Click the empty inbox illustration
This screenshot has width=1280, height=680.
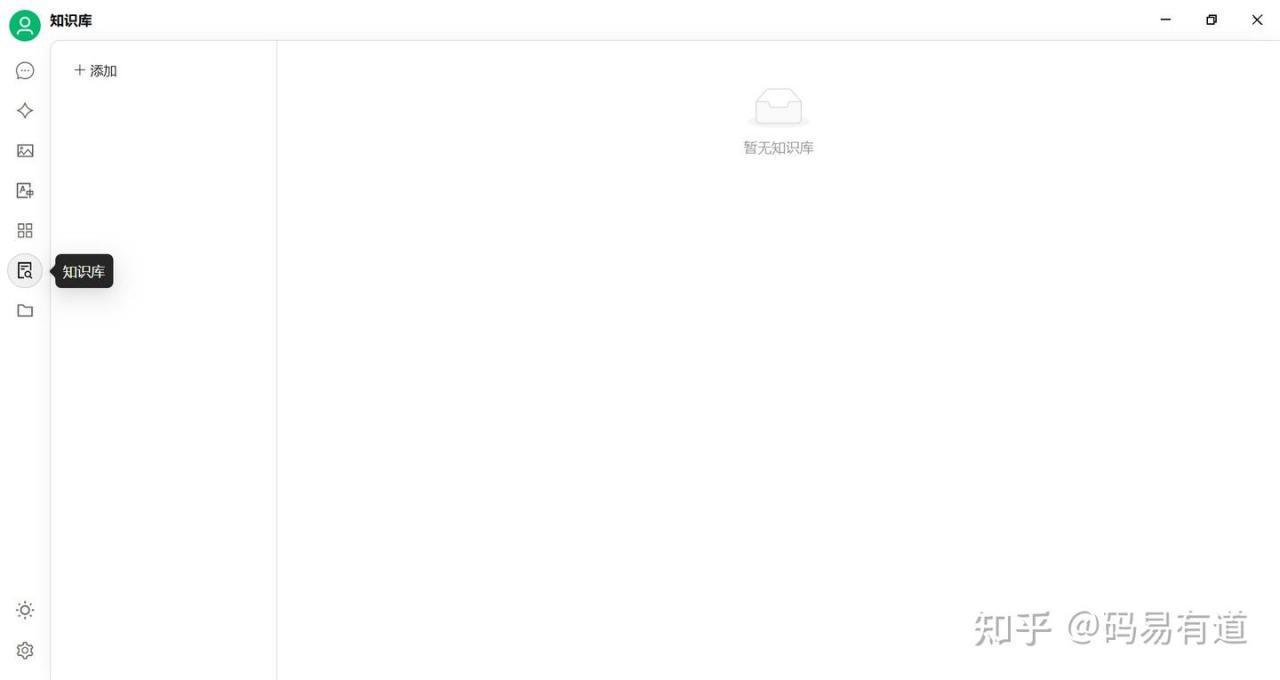click(x=778, y=107)
